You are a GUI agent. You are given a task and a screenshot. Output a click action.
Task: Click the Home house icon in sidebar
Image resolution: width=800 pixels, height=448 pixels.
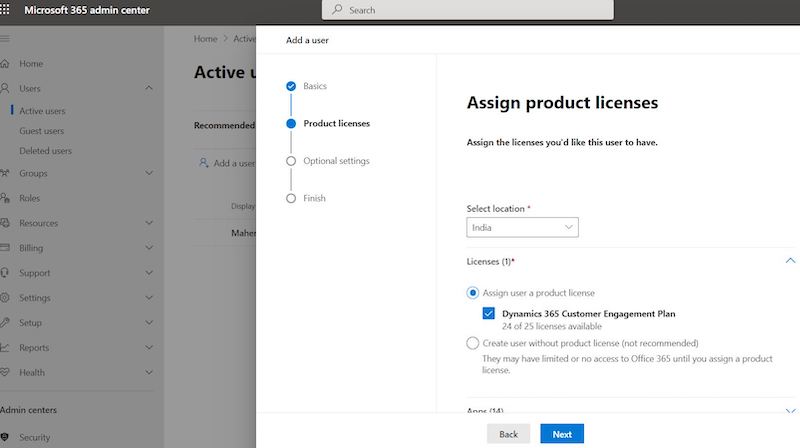[x=5, y=64]
